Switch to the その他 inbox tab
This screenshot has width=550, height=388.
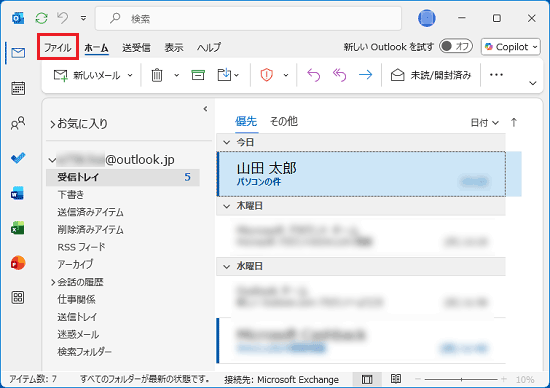pyautogui.click(x=284, y=121)
